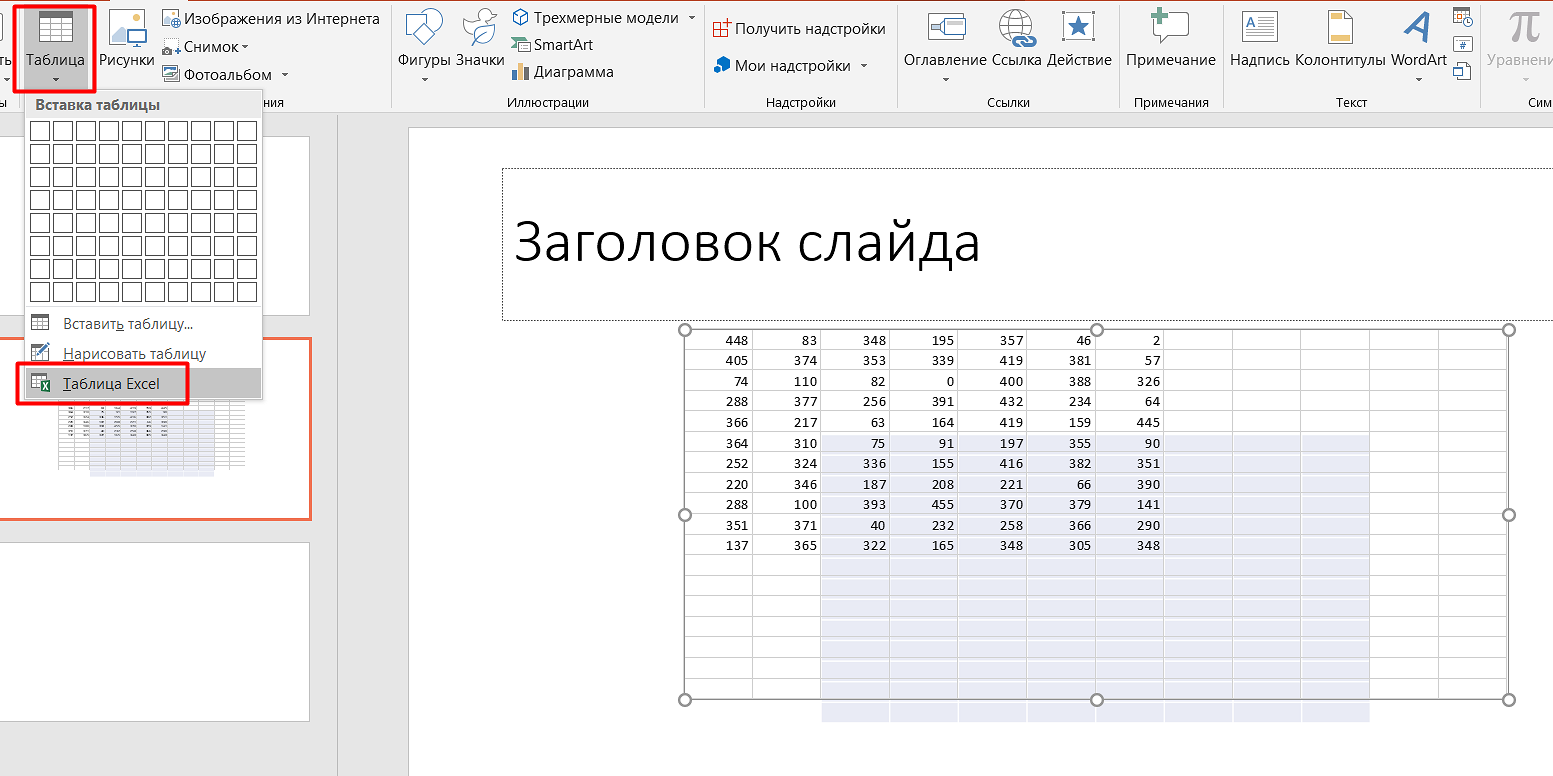Expand the Трехмерные модели dropdown arrow
This screenshot has width=1553, height=776.
click(692, 18)
